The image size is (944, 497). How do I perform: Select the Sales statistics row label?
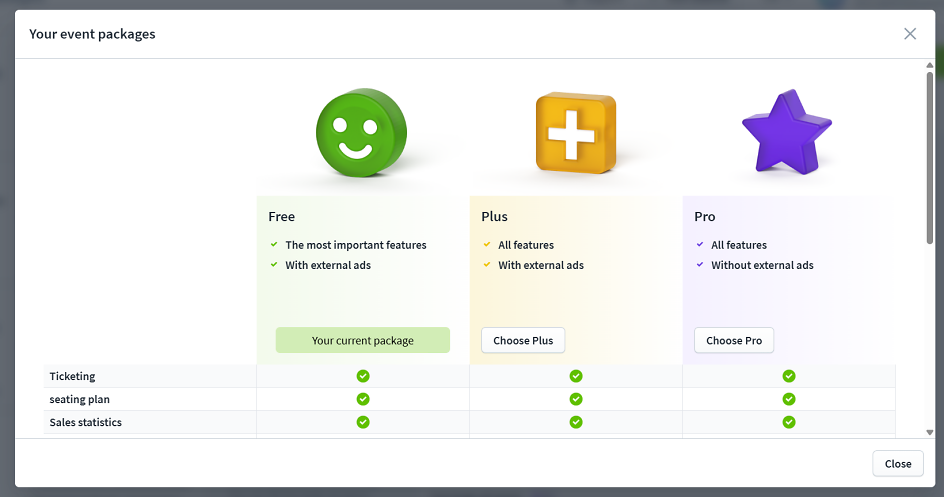coord(86,422)
